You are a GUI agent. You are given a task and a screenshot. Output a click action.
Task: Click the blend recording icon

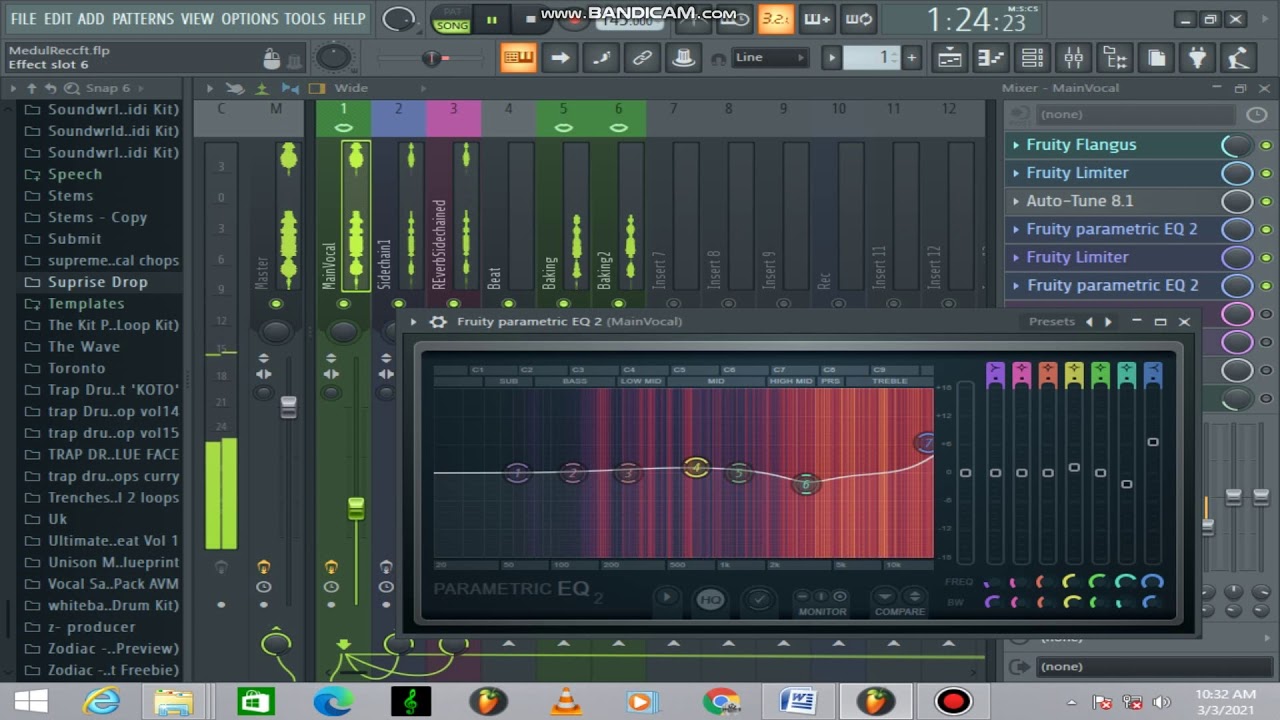(817, 18)
